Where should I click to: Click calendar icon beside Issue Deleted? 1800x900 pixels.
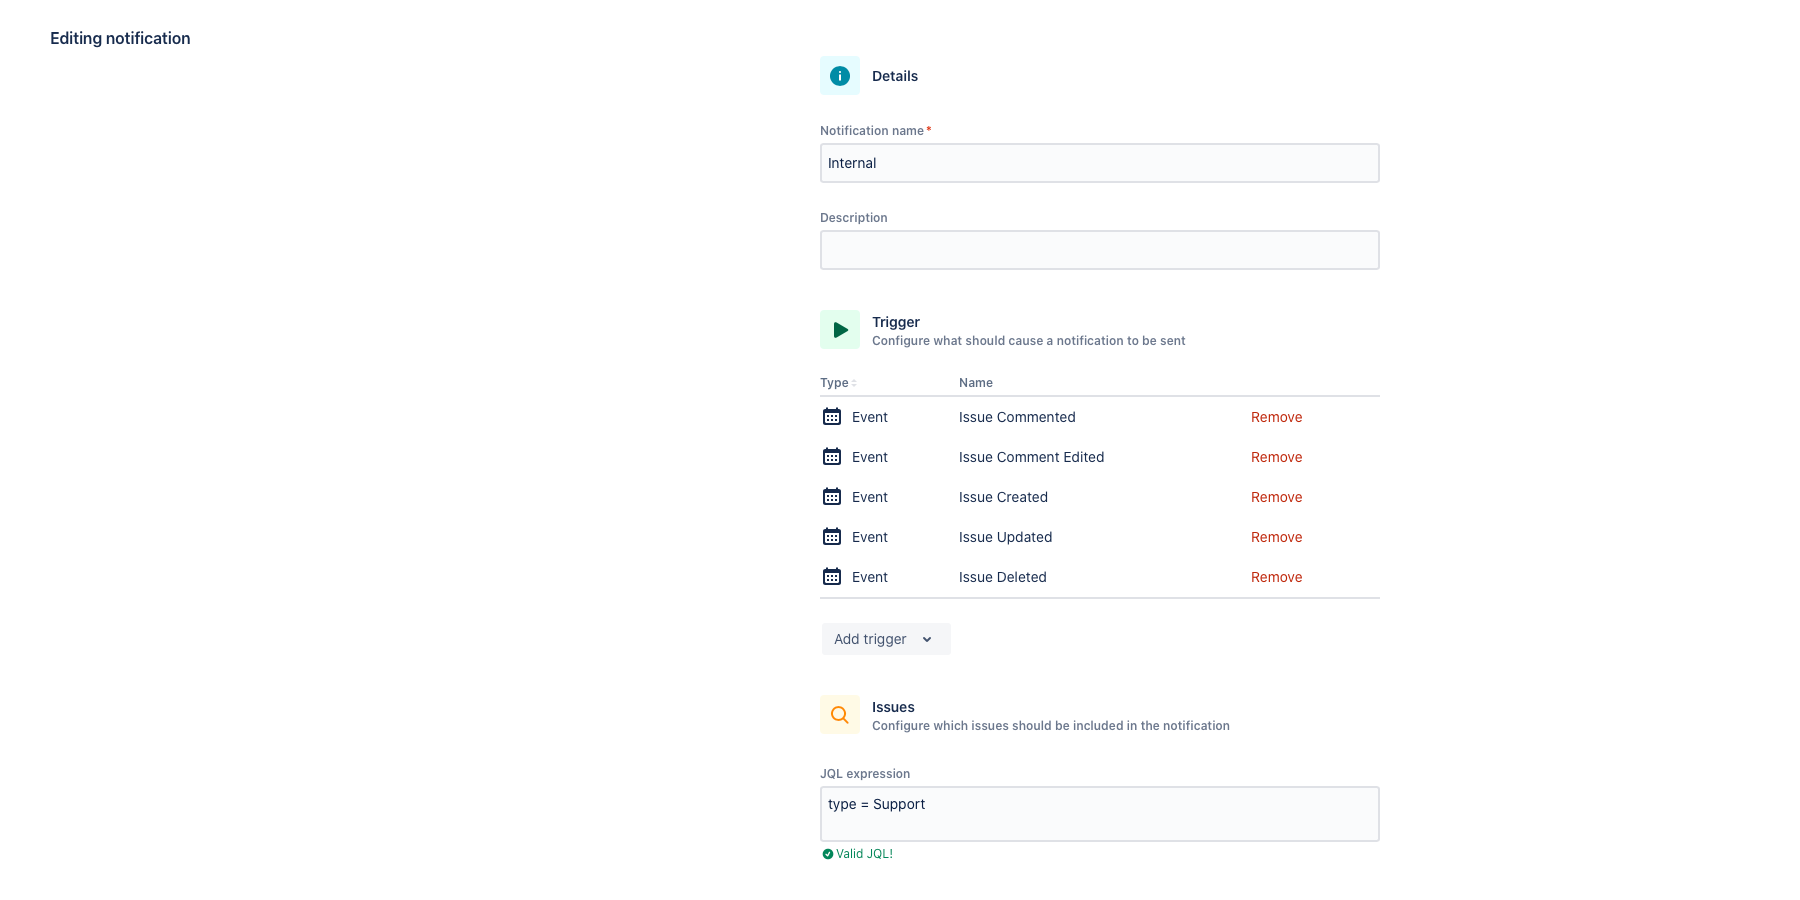(x=832, y=577)
